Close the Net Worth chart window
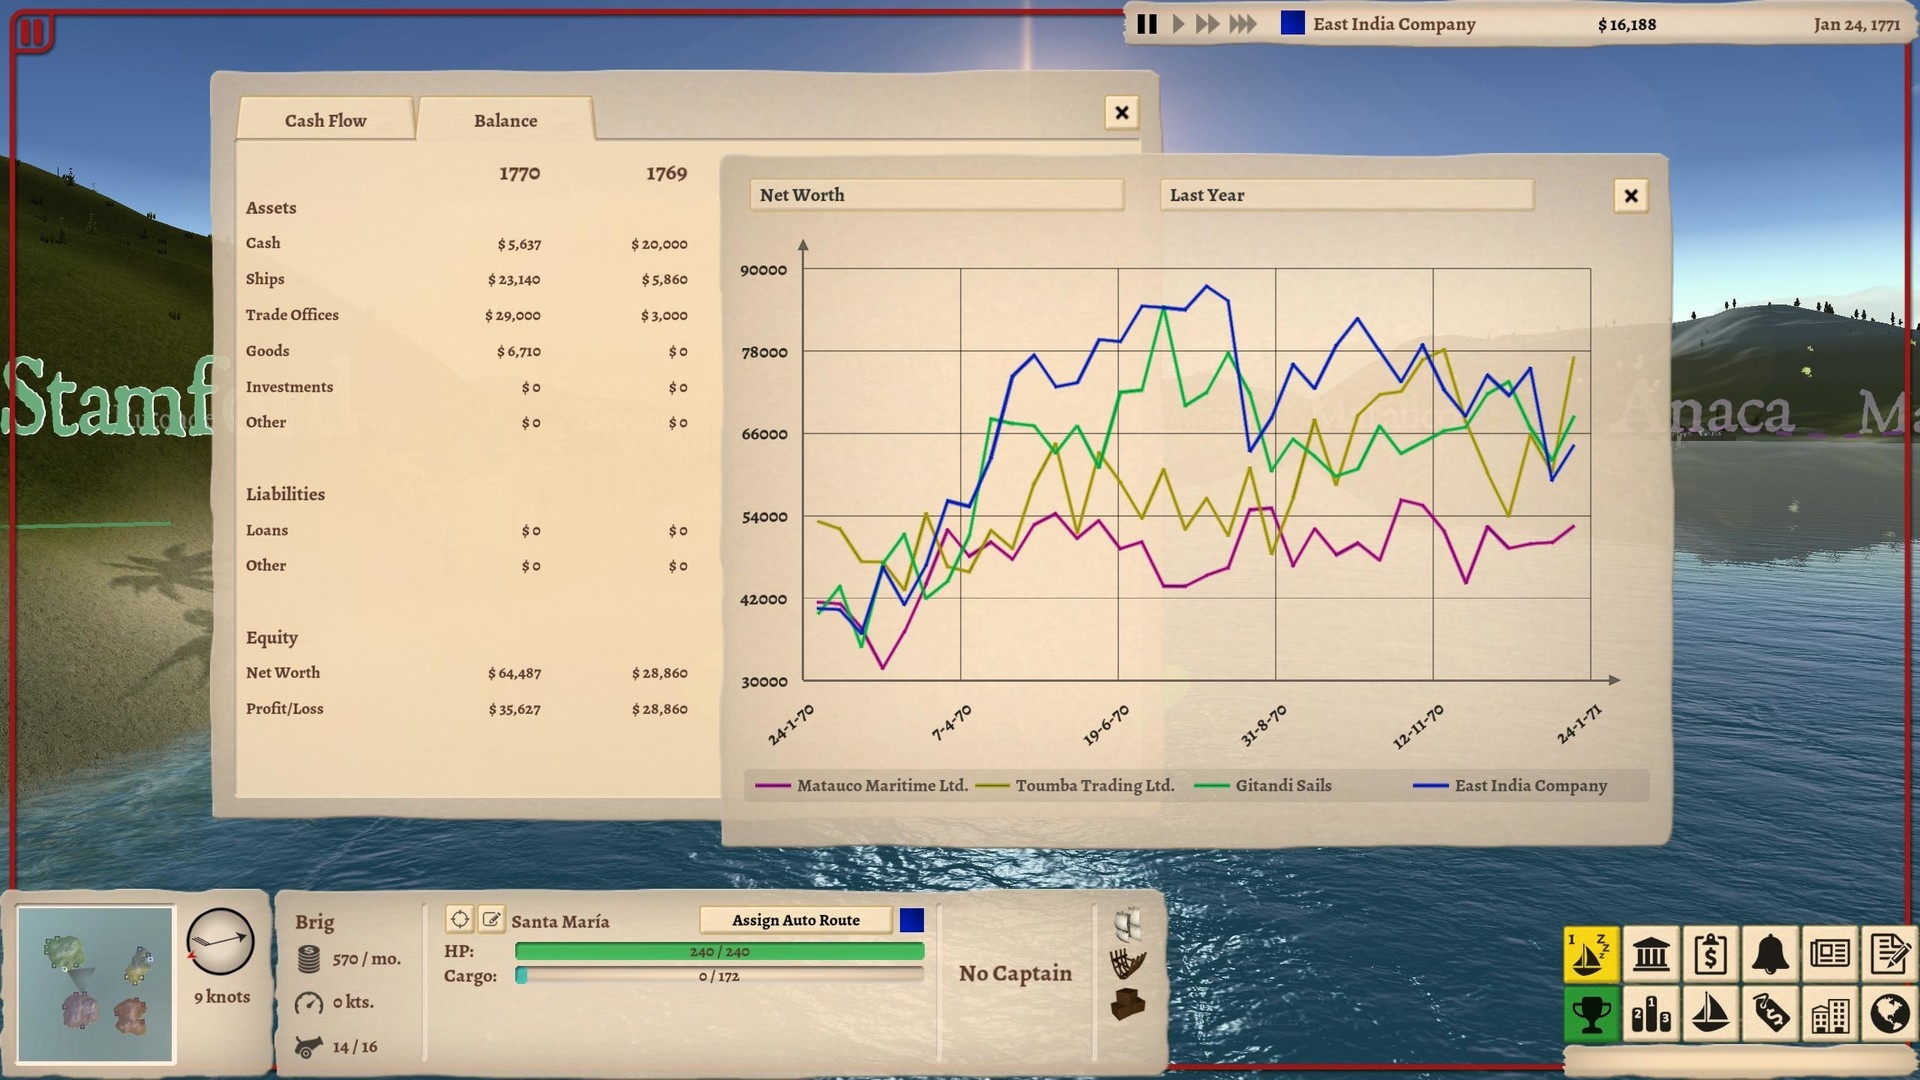The width and height of the screenshot is (1920, 1080). (x=1631, y=196)
